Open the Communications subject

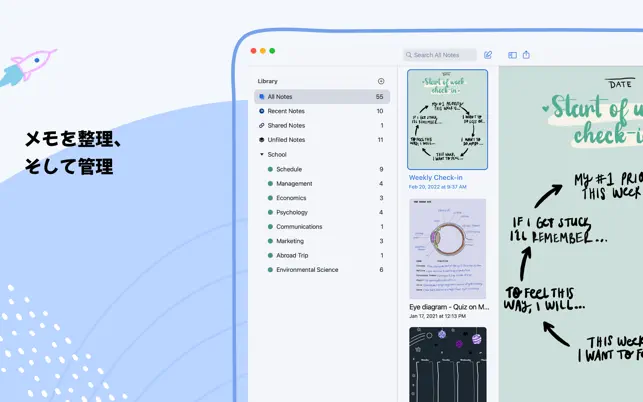pyautogui.click(x=322, y=226)
